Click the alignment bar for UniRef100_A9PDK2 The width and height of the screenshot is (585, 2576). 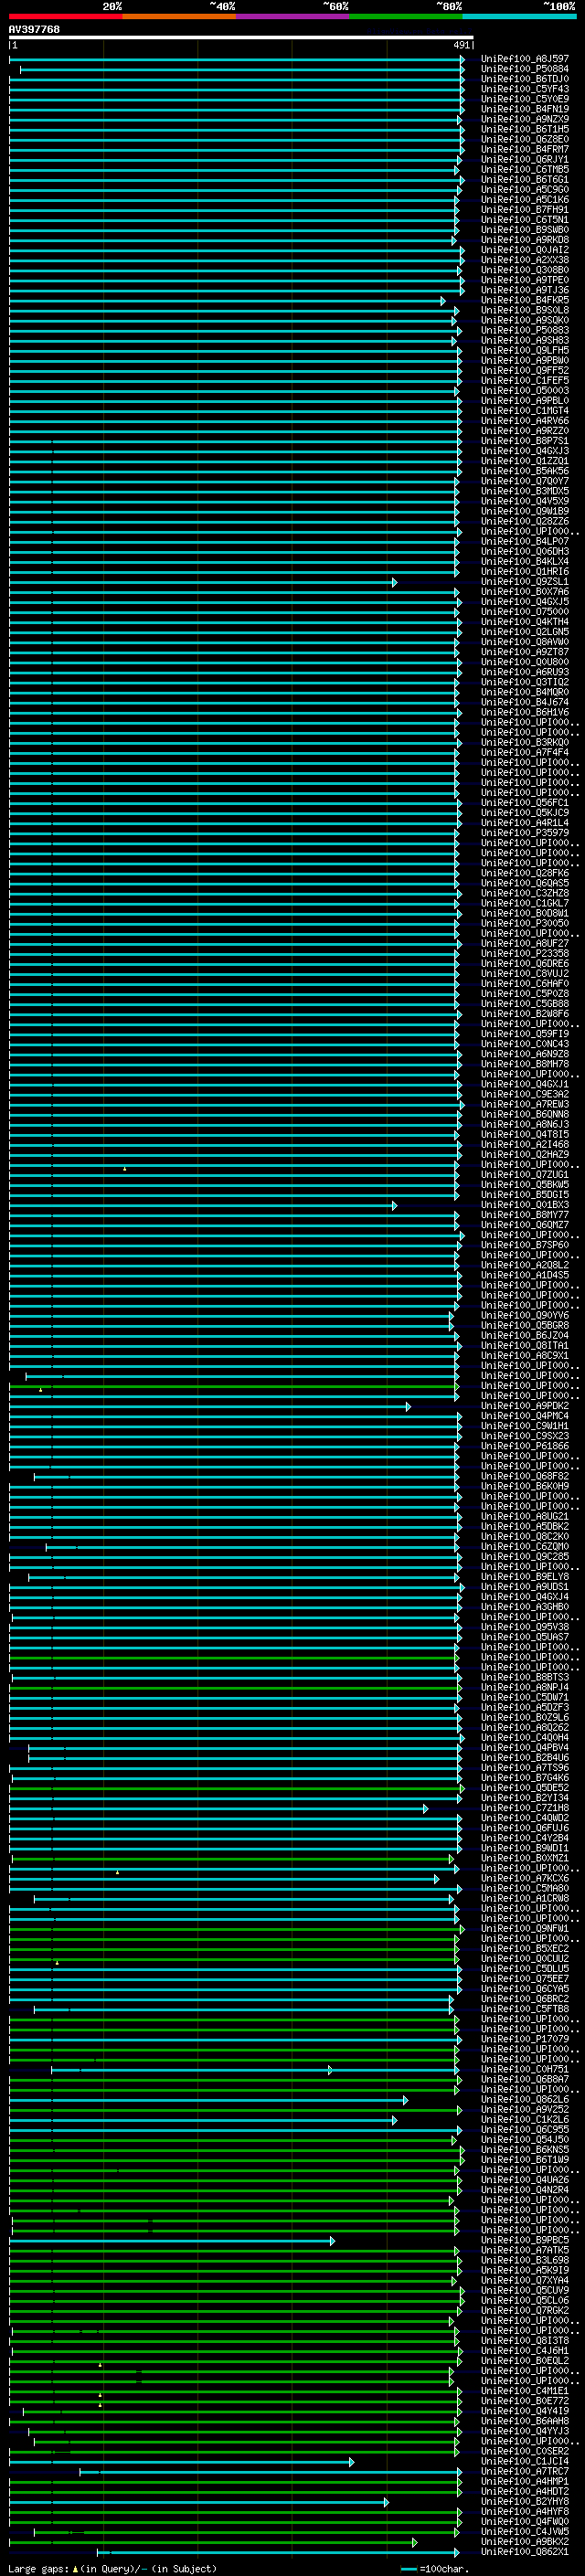tap(210, 1406)
